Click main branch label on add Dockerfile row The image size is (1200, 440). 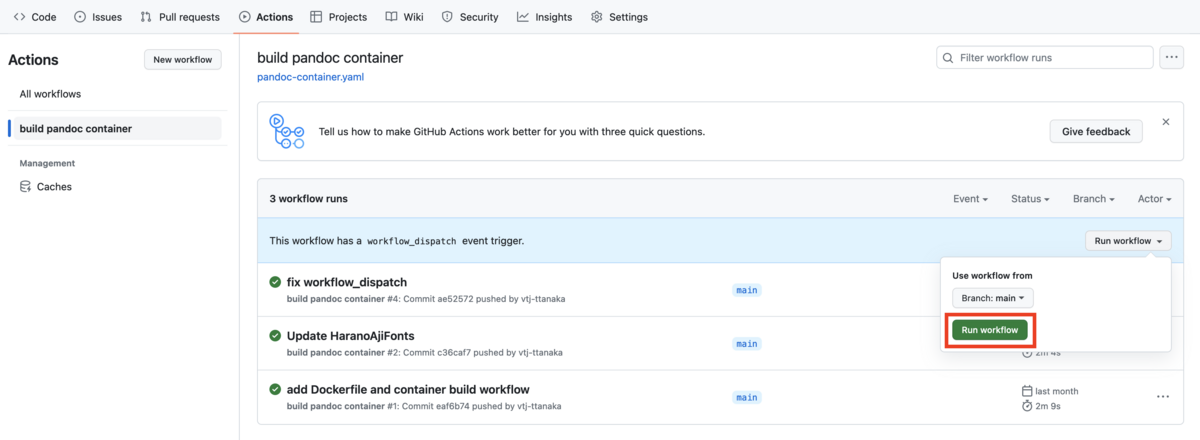pyautogui.click(x=747, y=397)
